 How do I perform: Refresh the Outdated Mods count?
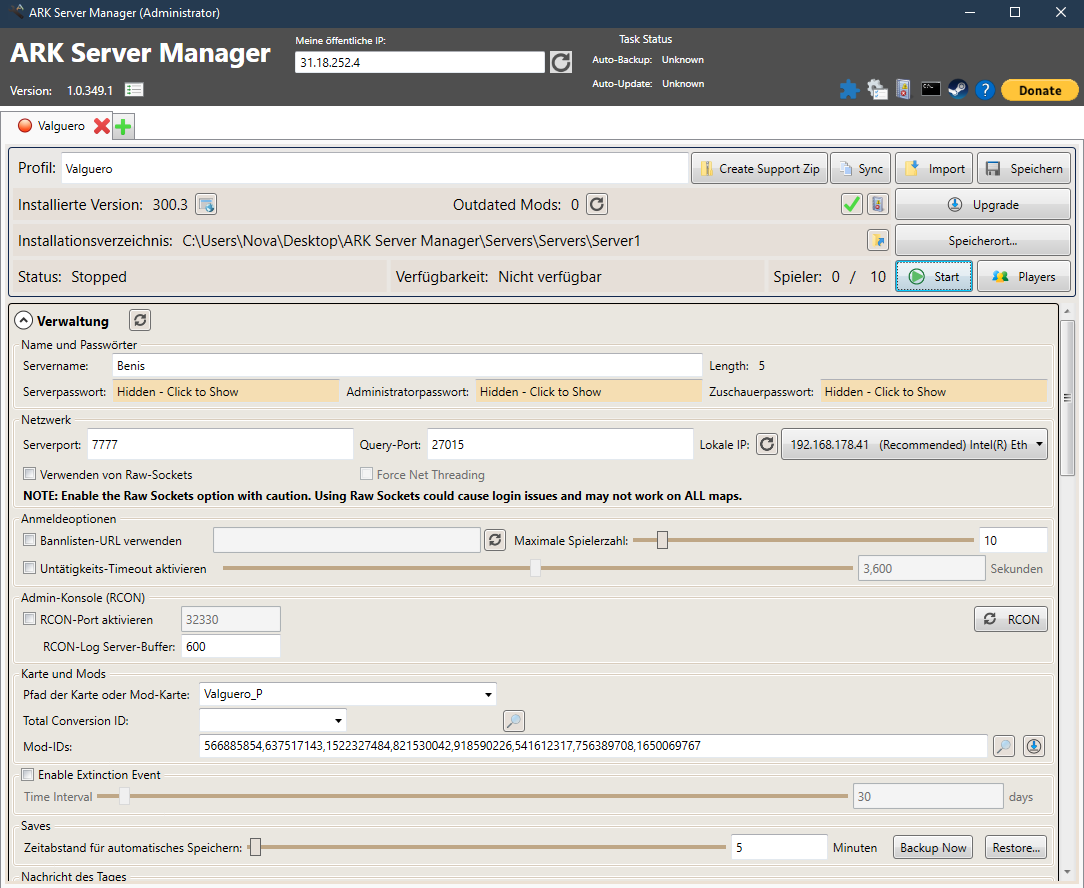click(x=596, y=205)
